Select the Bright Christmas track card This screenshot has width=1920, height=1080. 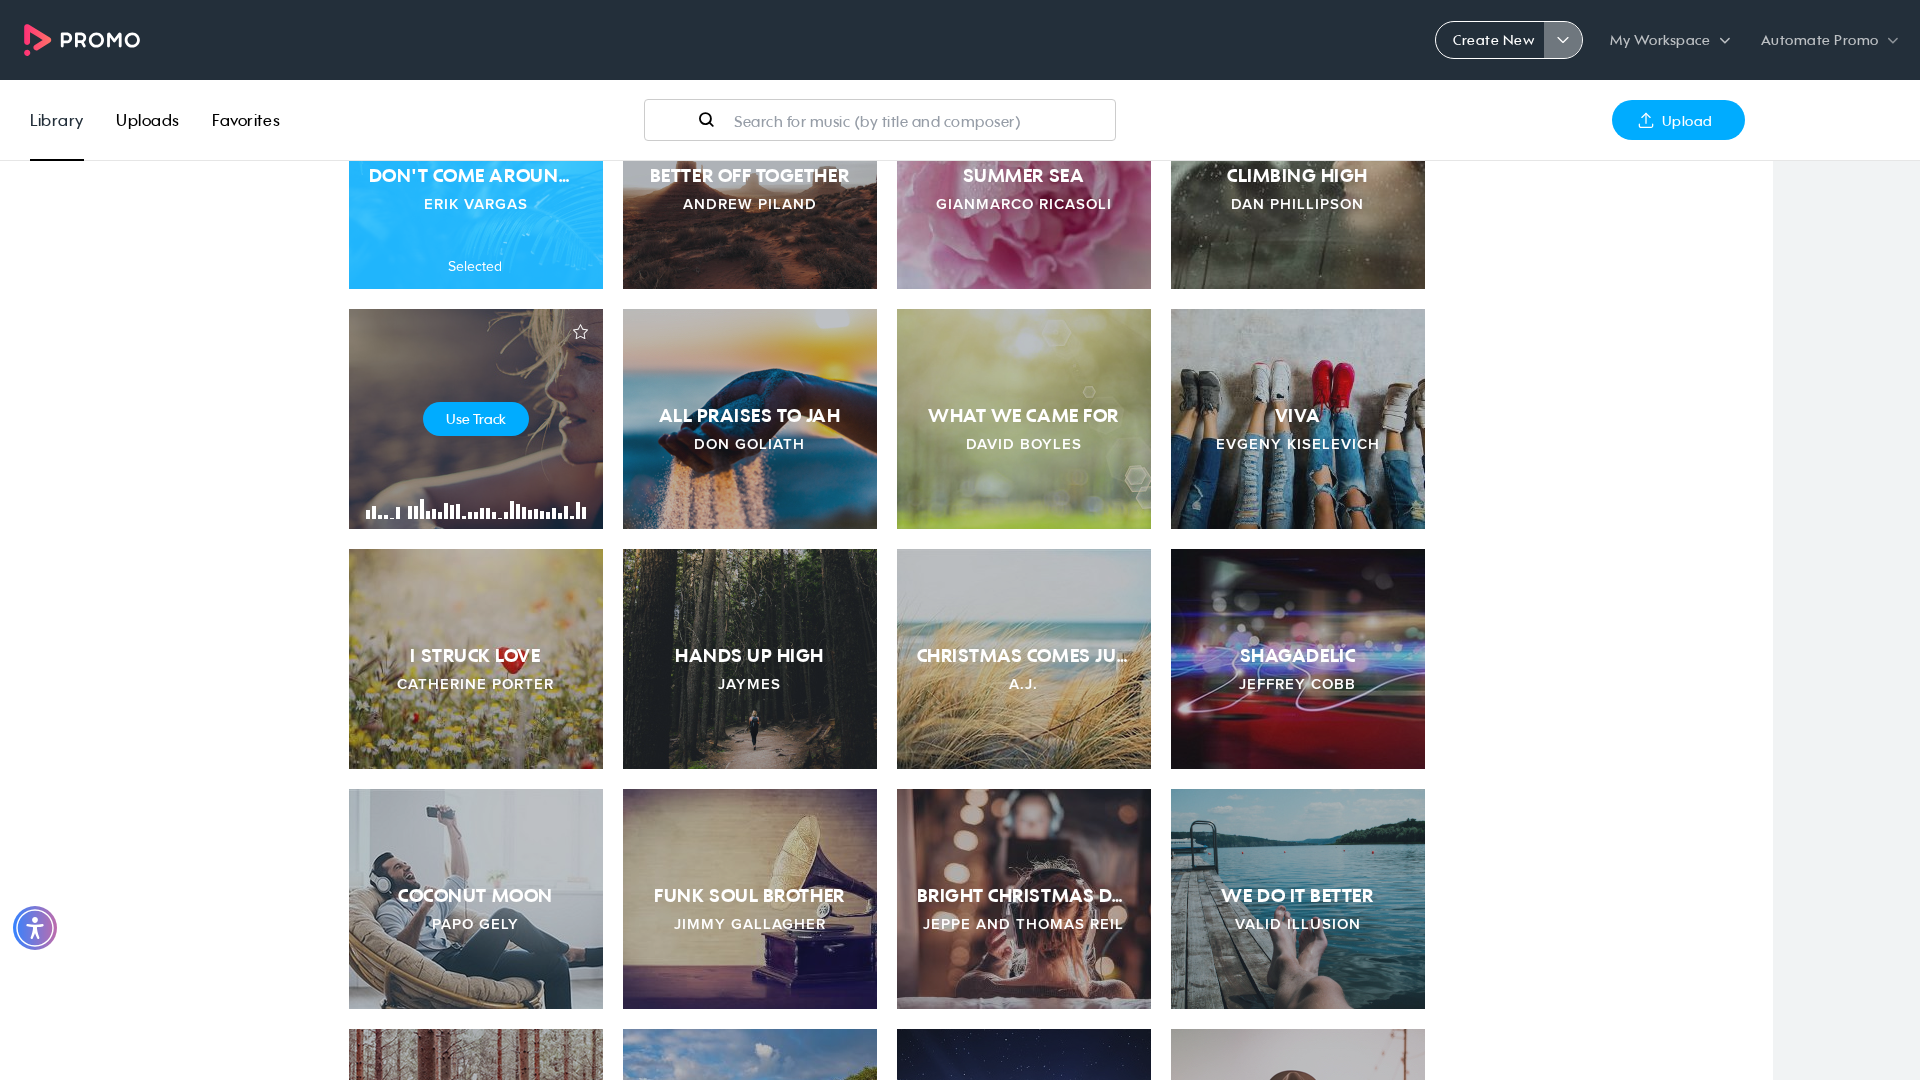[x=1024, y=899]
